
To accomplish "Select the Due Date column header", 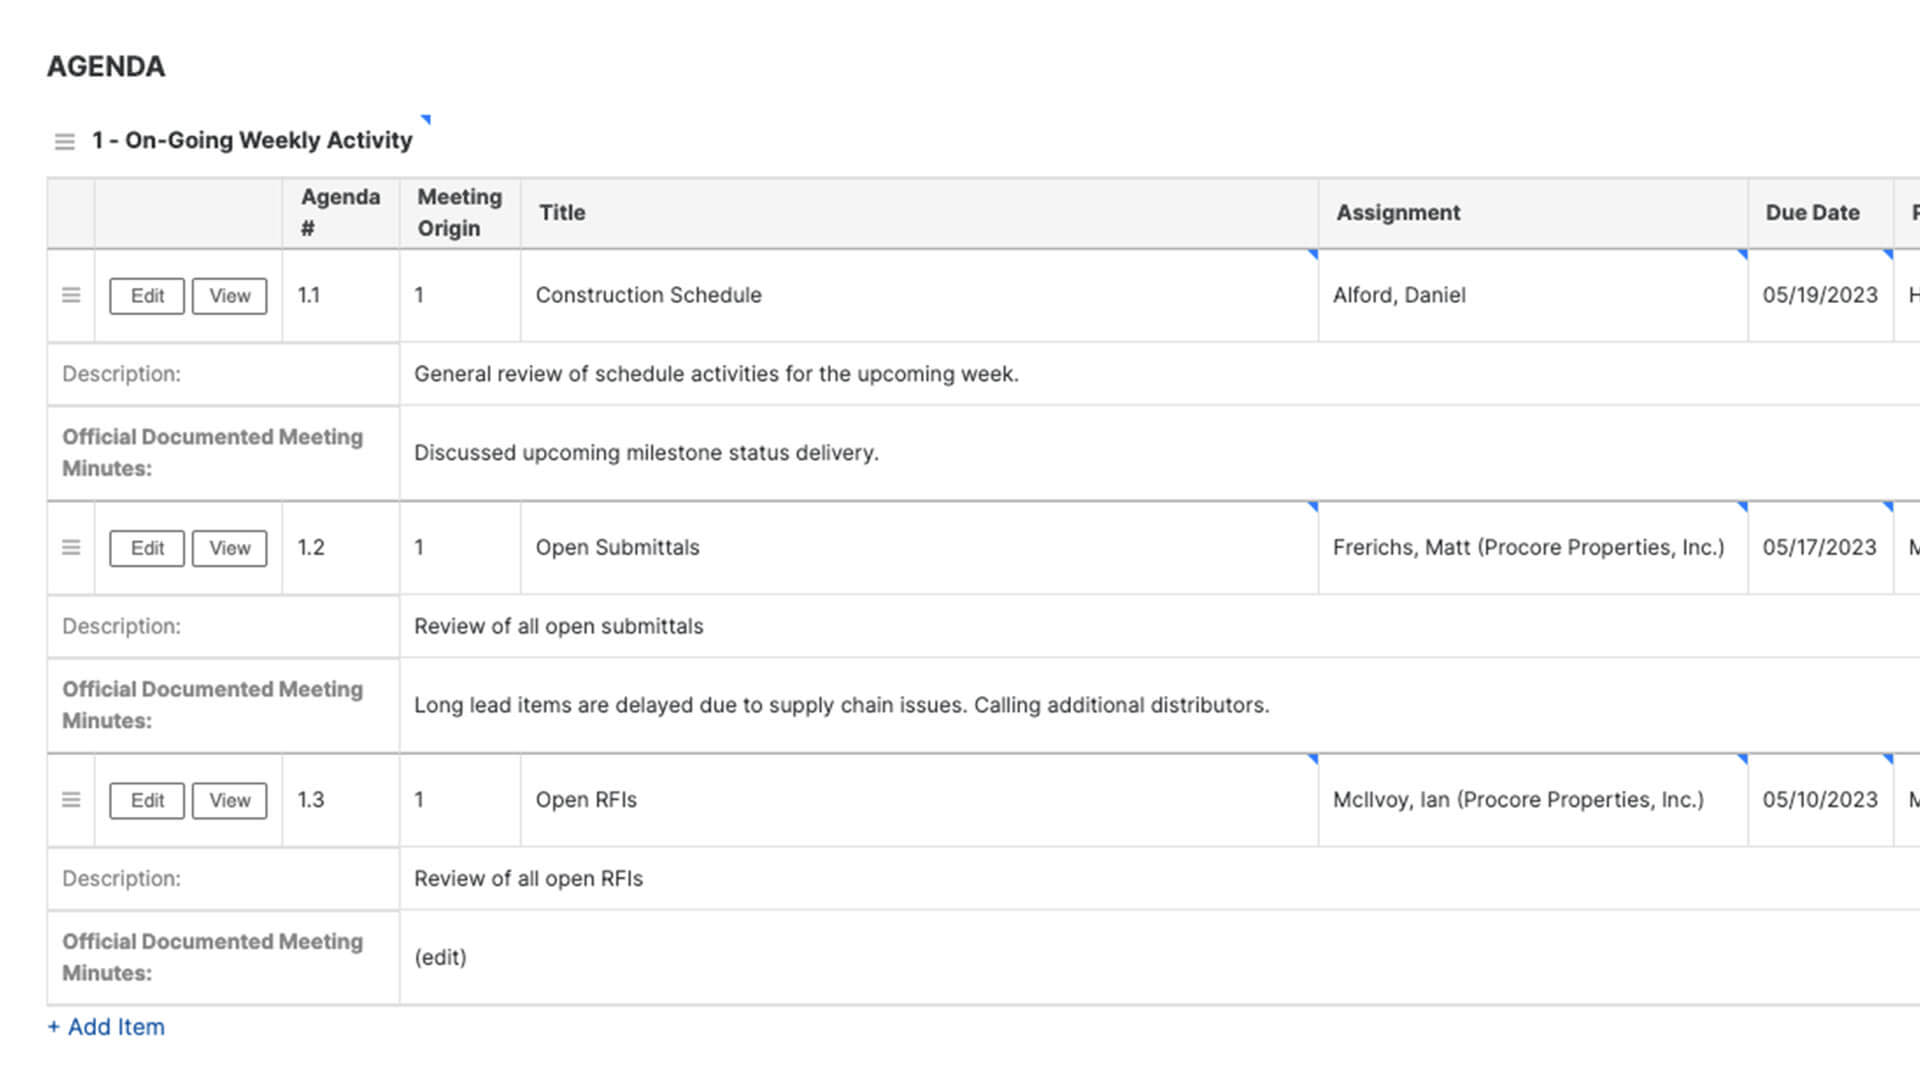I will [1812, 212].
